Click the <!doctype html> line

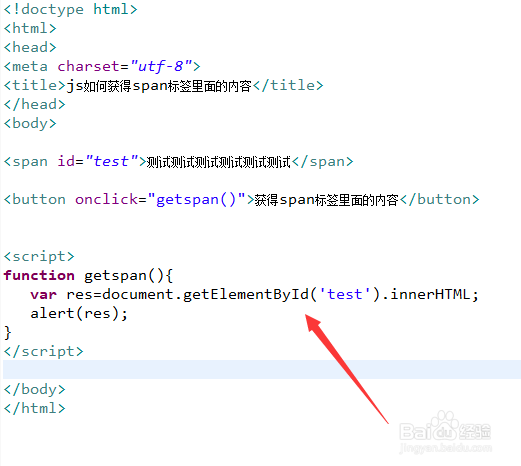70,9
